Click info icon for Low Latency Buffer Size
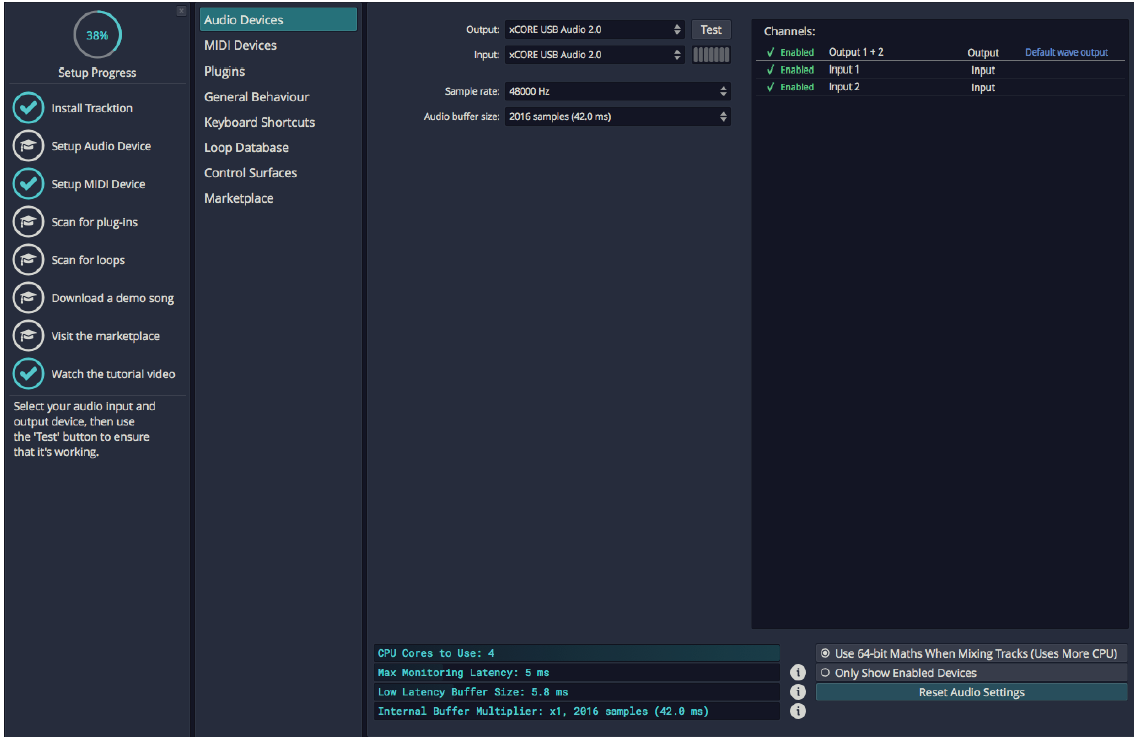 [x=798, y=692]
